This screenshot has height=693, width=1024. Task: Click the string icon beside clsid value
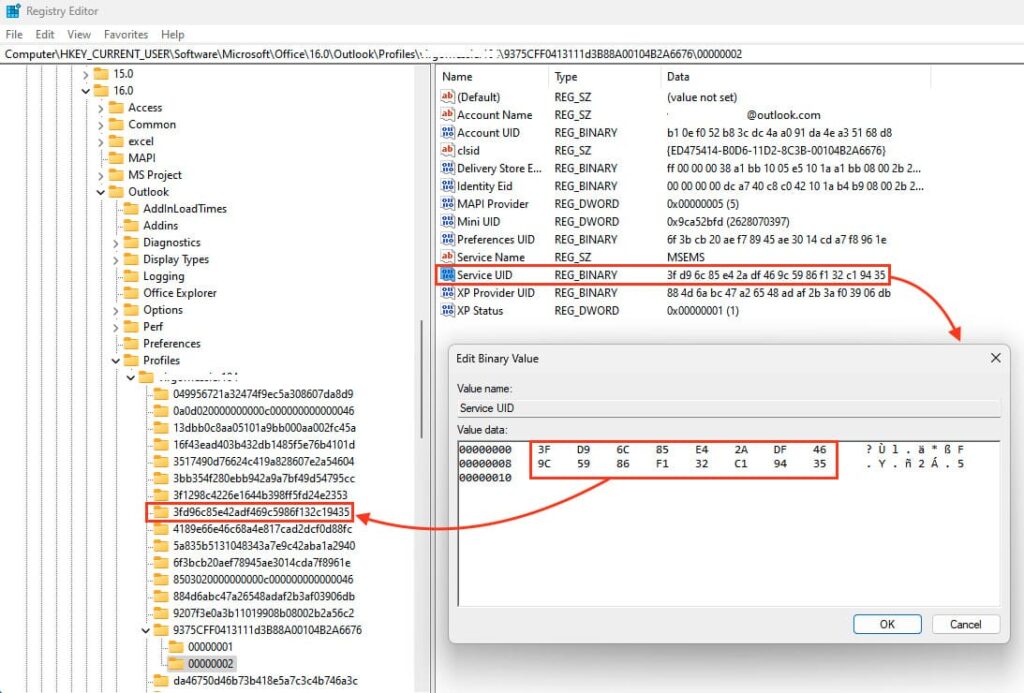[x=448, y=151]
